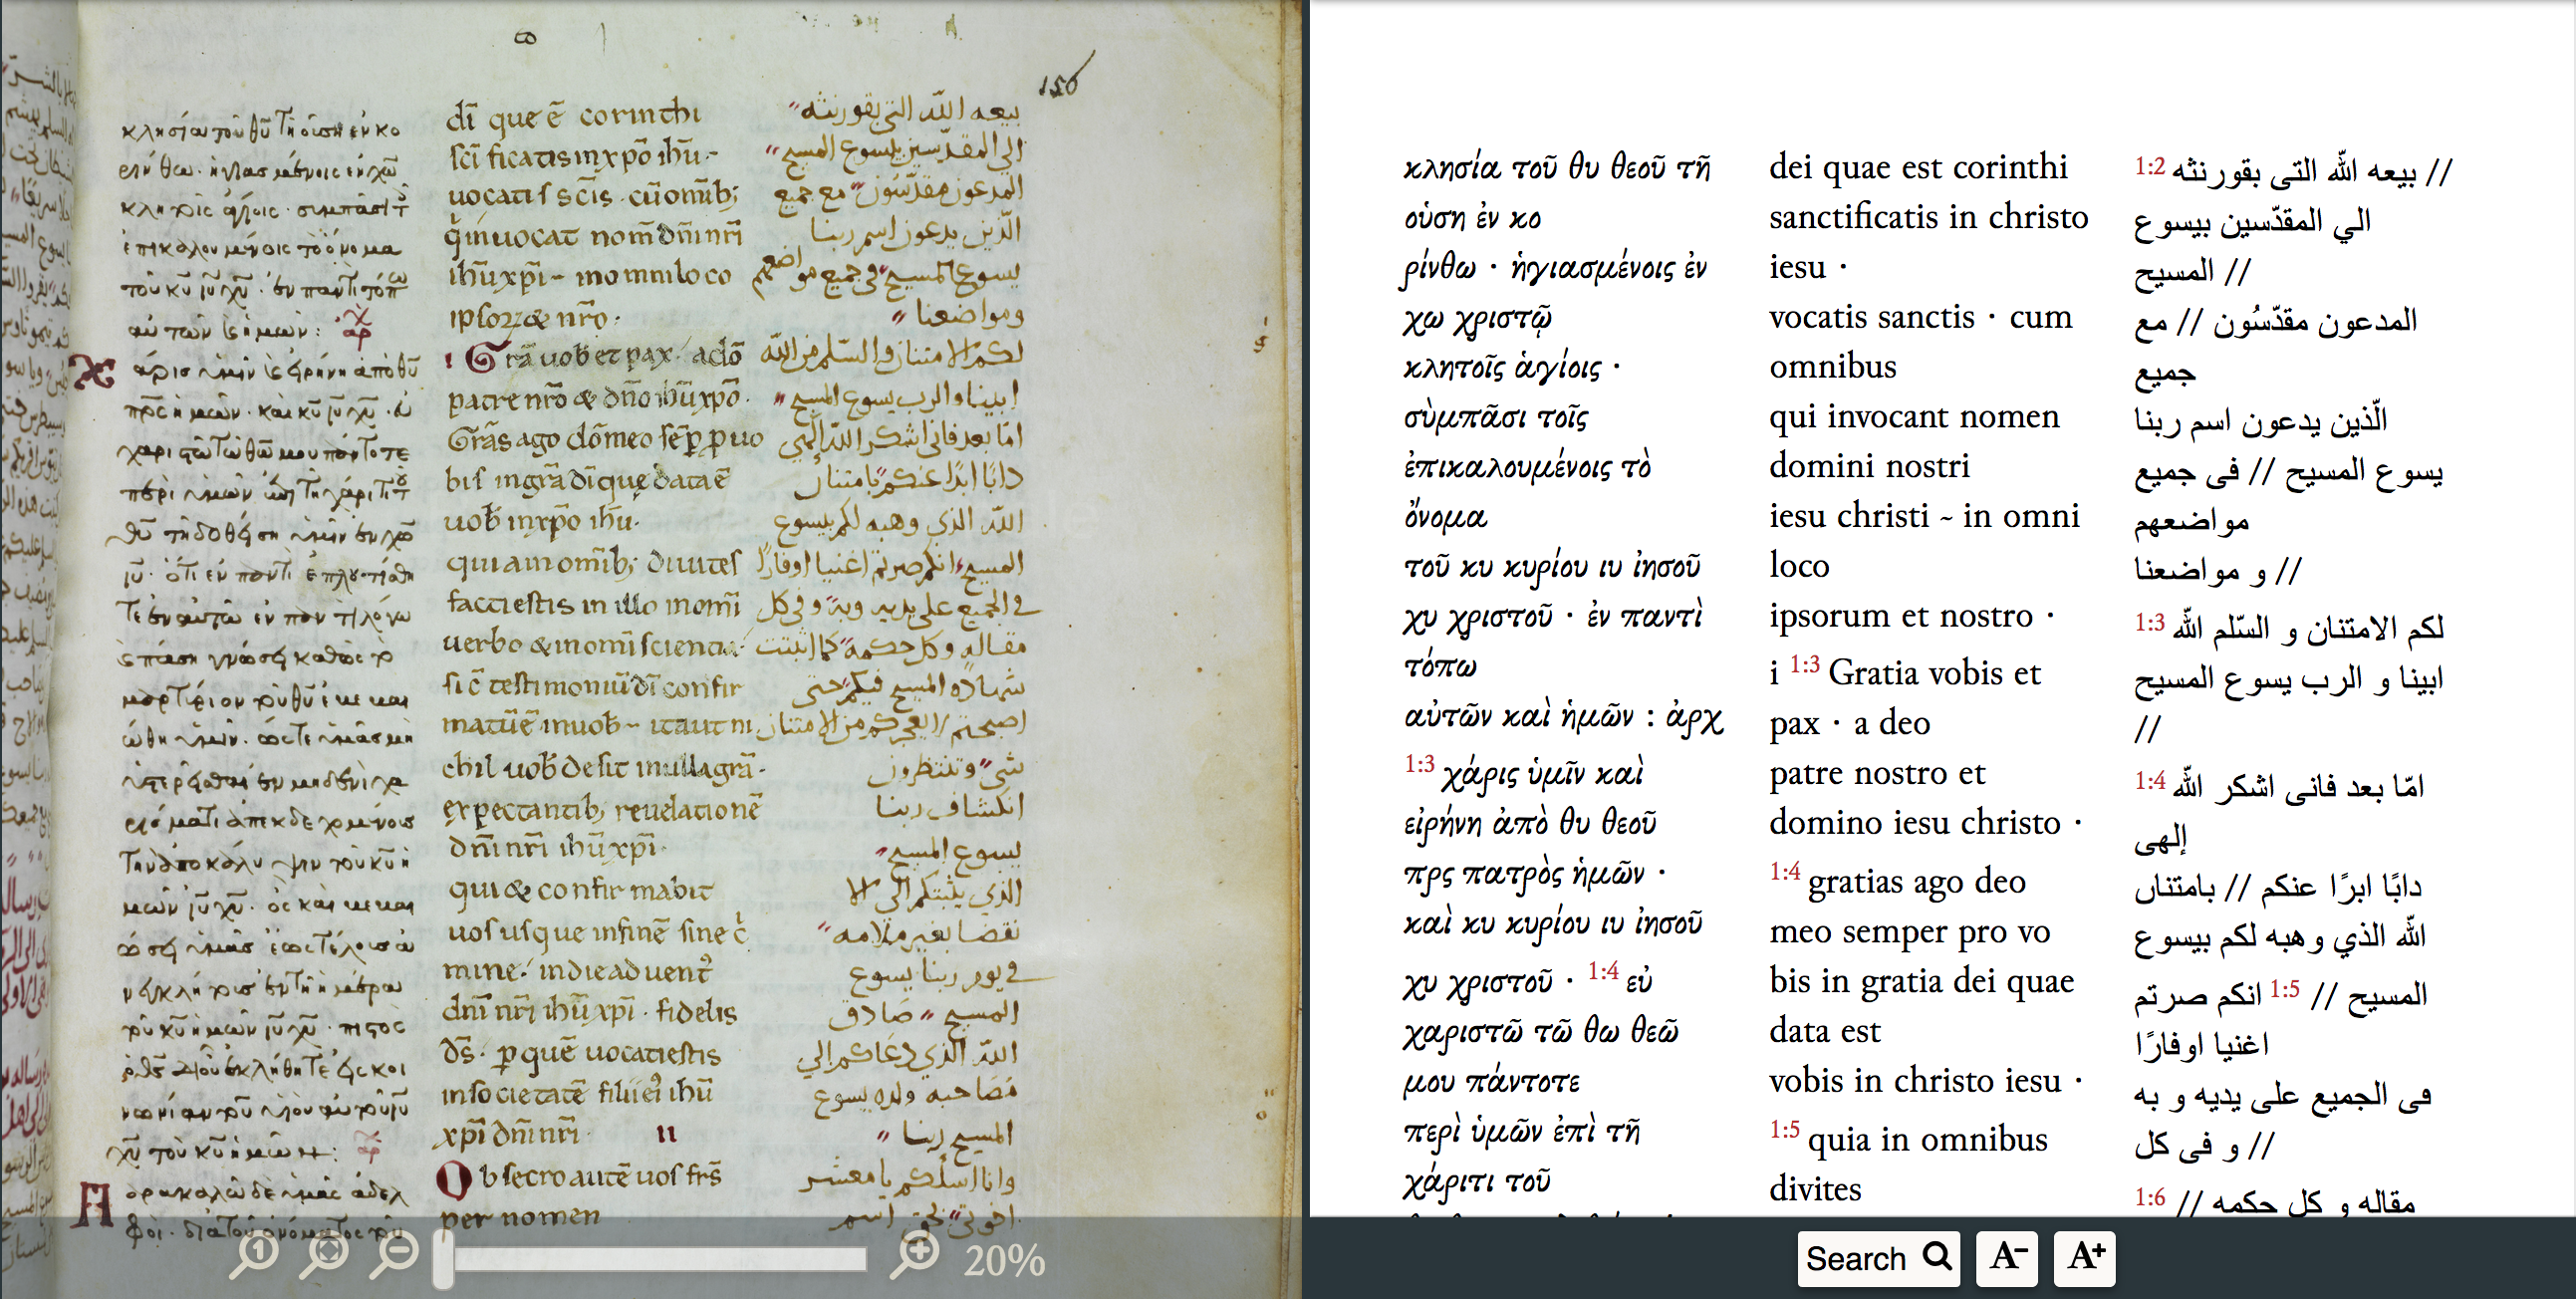Click the text 'gratias ago deo'
Viewport: 2576px width, 1299px height.
[1917, 881]
